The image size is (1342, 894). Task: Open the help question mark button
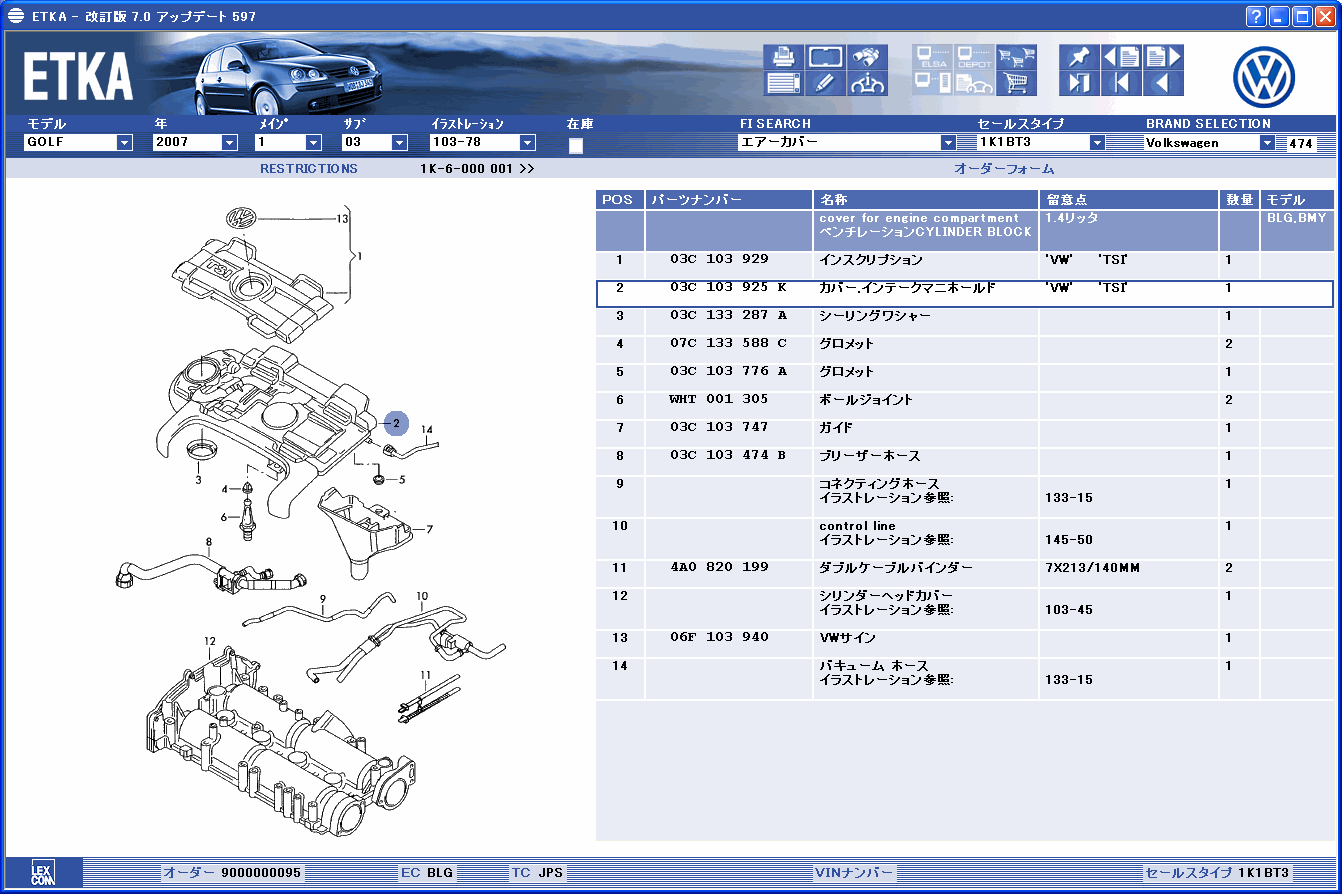1256,16
